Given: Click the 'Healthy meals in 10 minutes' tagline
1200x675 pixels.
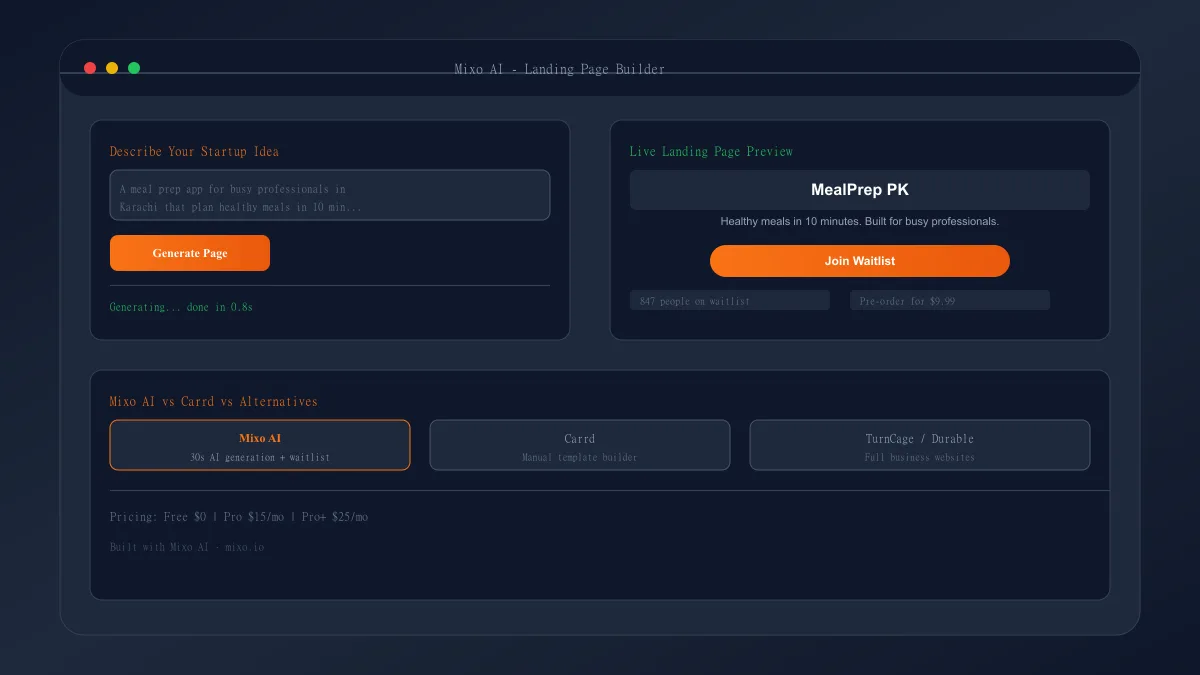Looking at the screenshot, I should click(x=860, y=221).
